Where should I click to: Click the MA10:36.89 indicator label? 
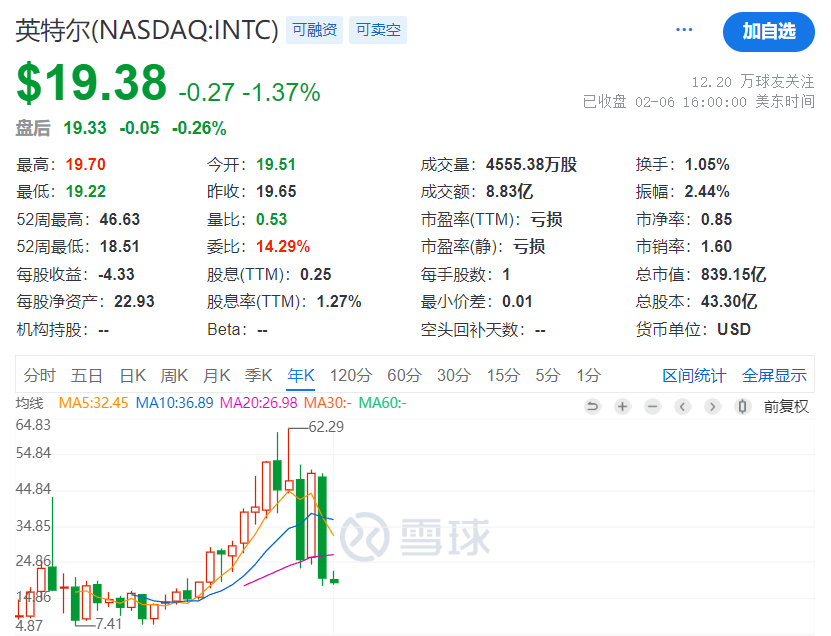point(174,403)
